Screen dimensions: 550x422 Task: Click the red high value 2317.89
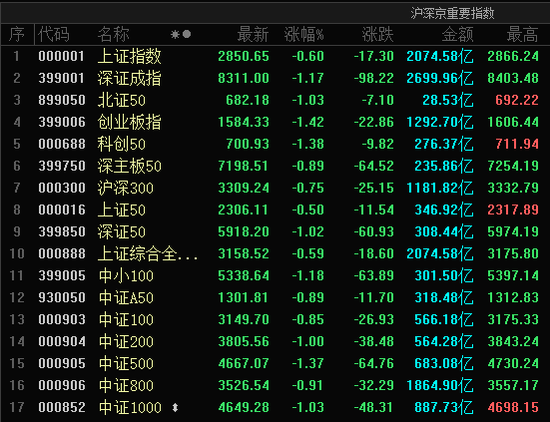[513, 210]
